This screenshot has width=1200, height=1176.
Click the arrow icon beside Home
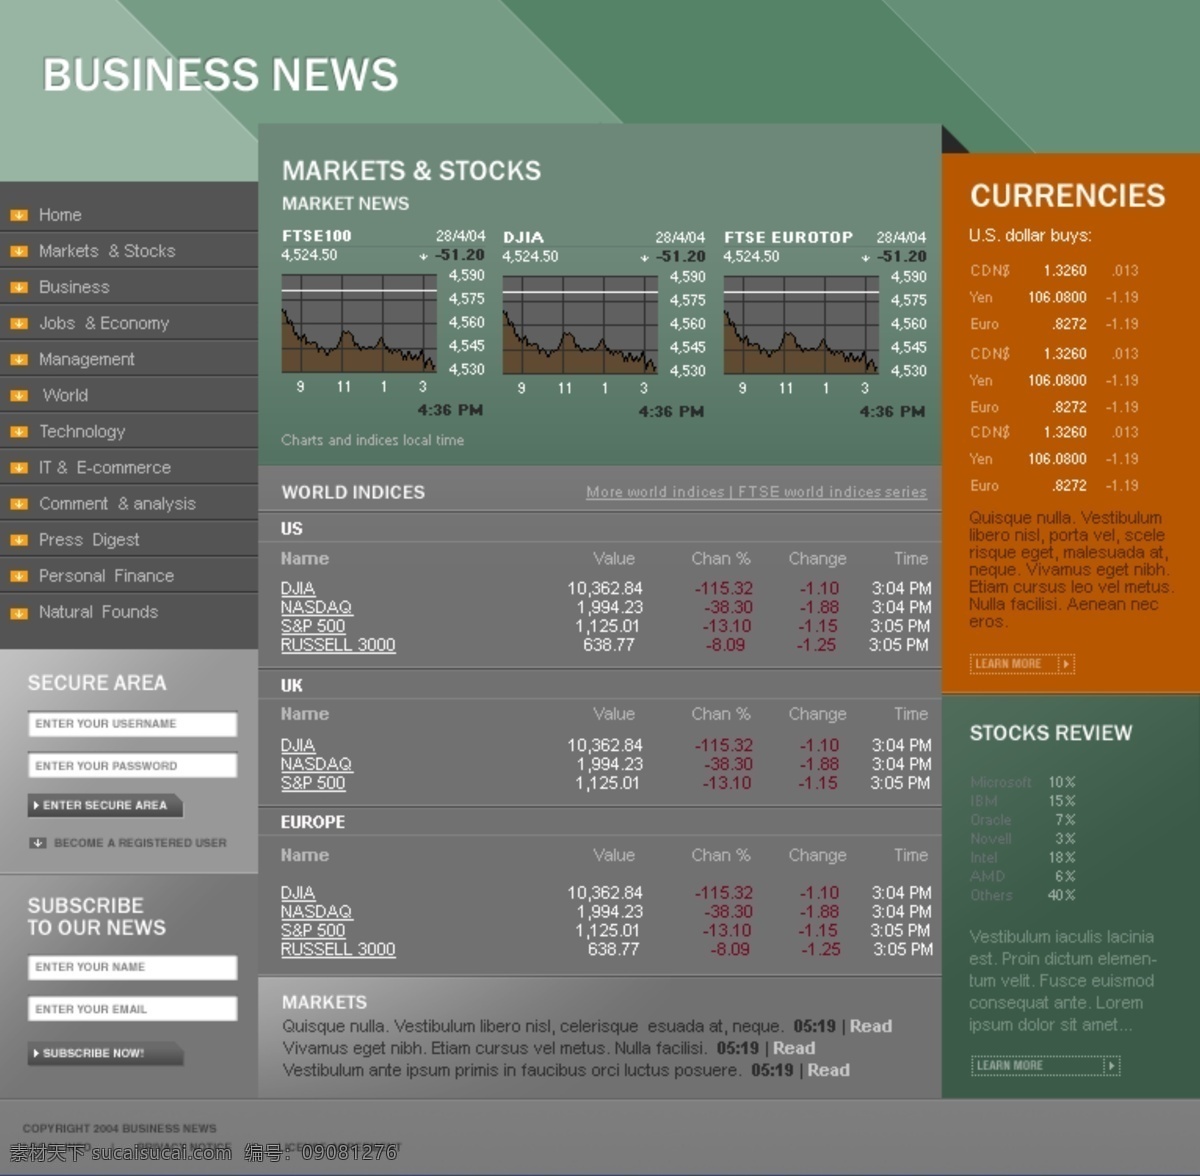18,215
